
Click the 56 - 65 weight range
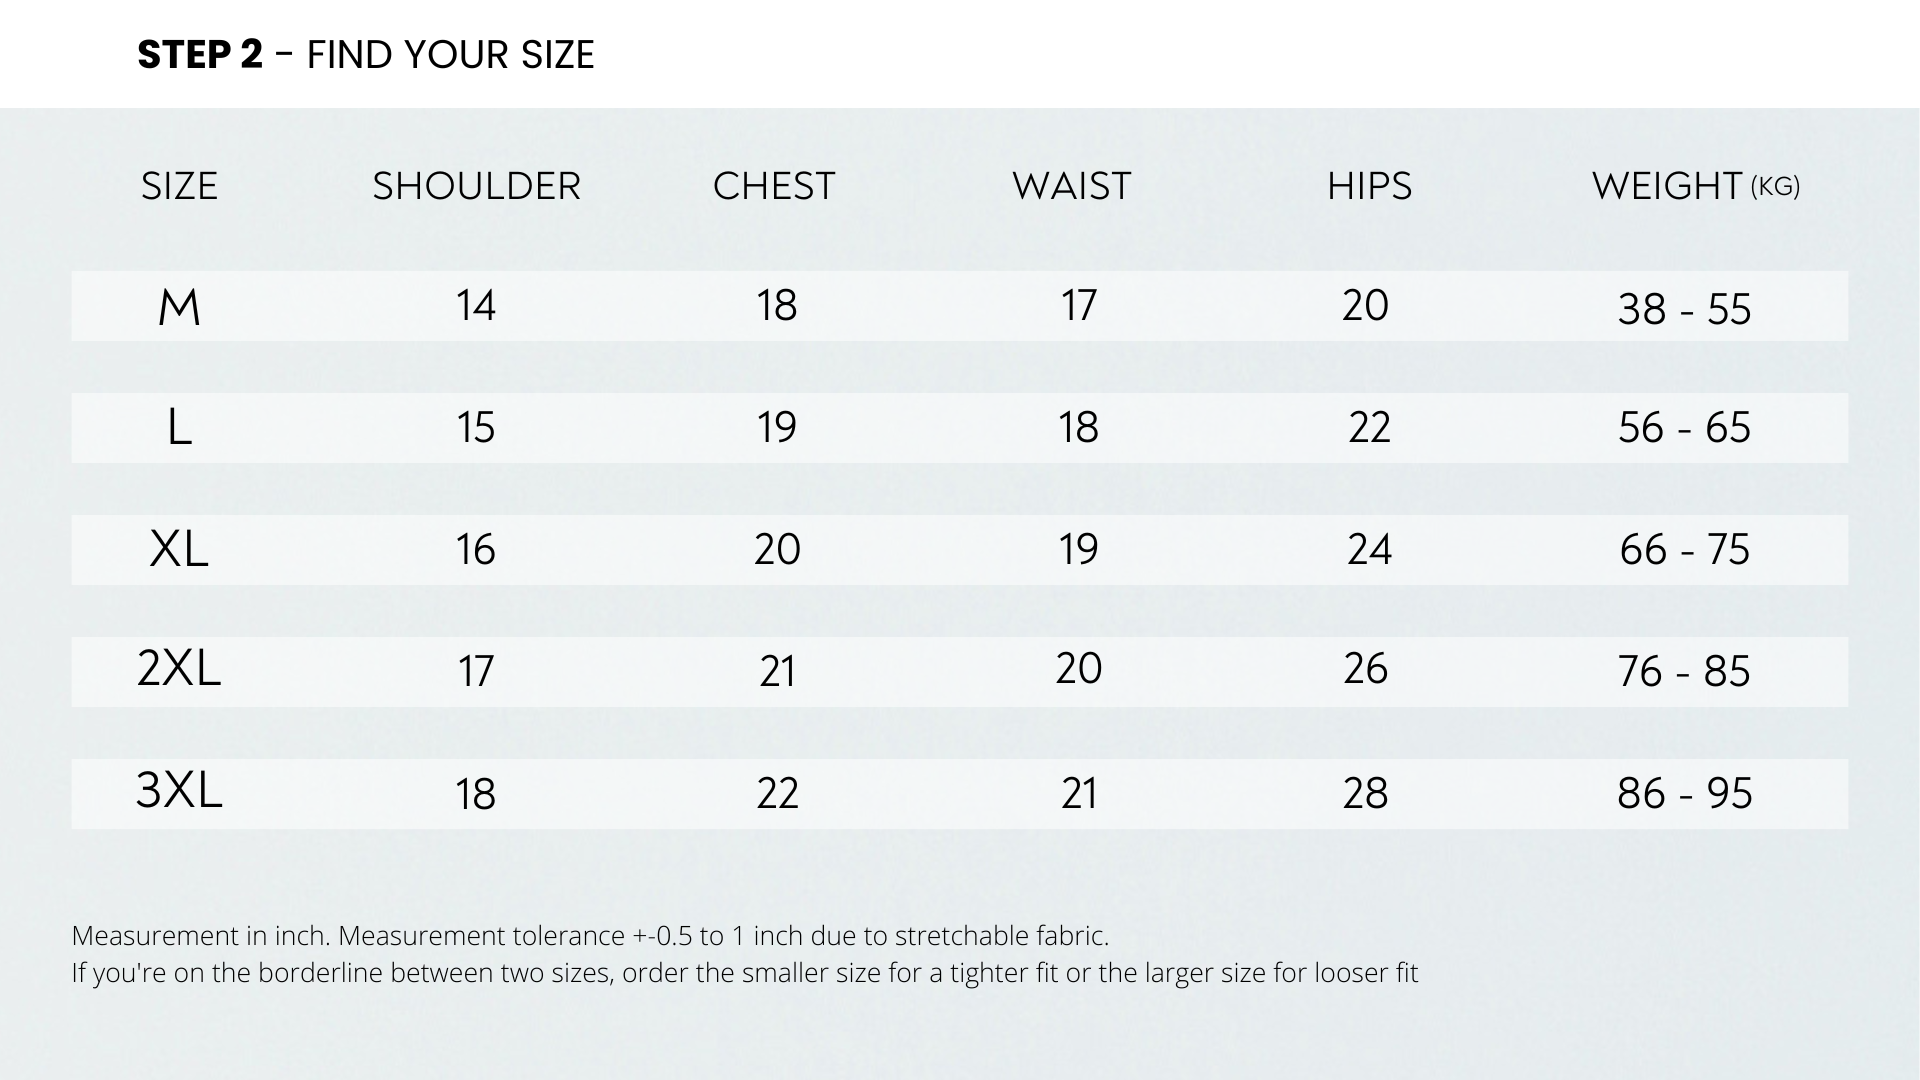1684,428
